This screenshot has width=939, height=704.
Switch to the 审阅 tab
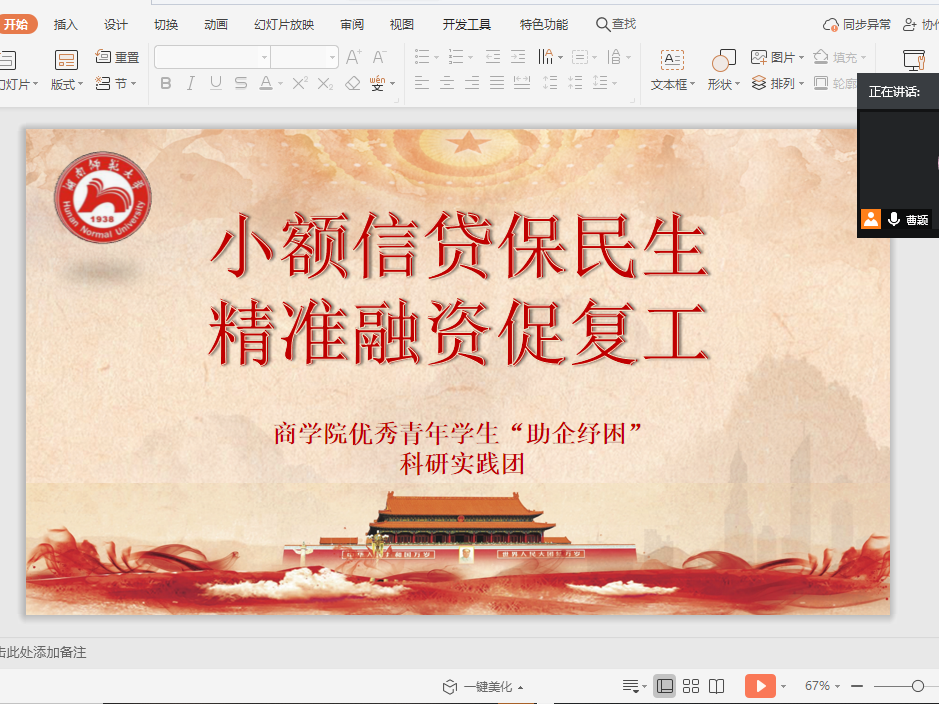pos(352,25)
